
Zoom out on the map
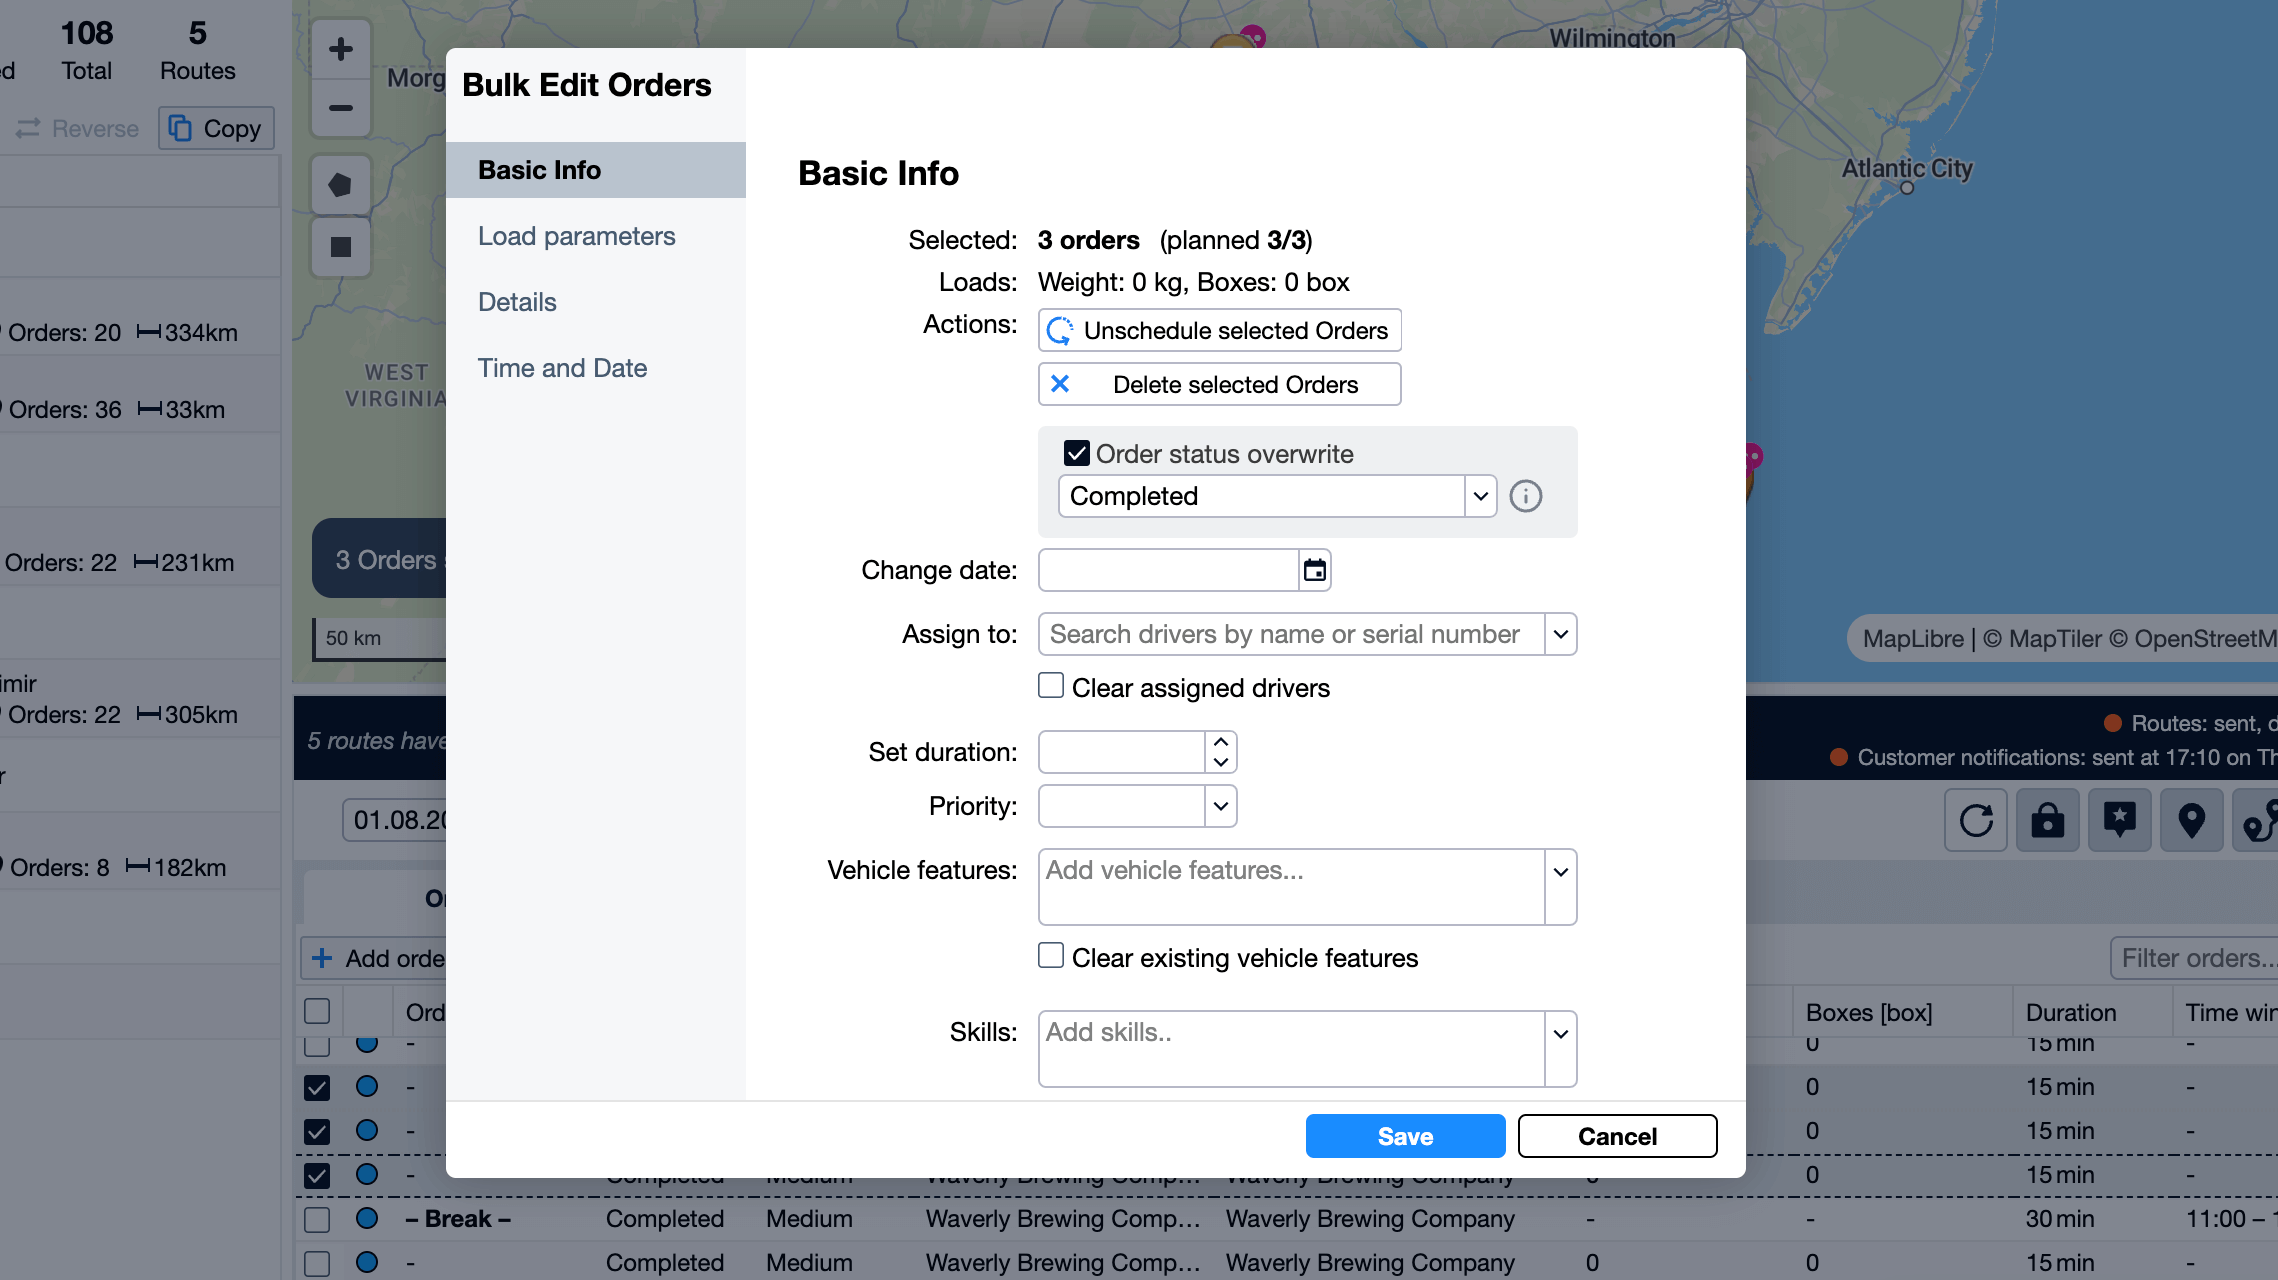340,107
